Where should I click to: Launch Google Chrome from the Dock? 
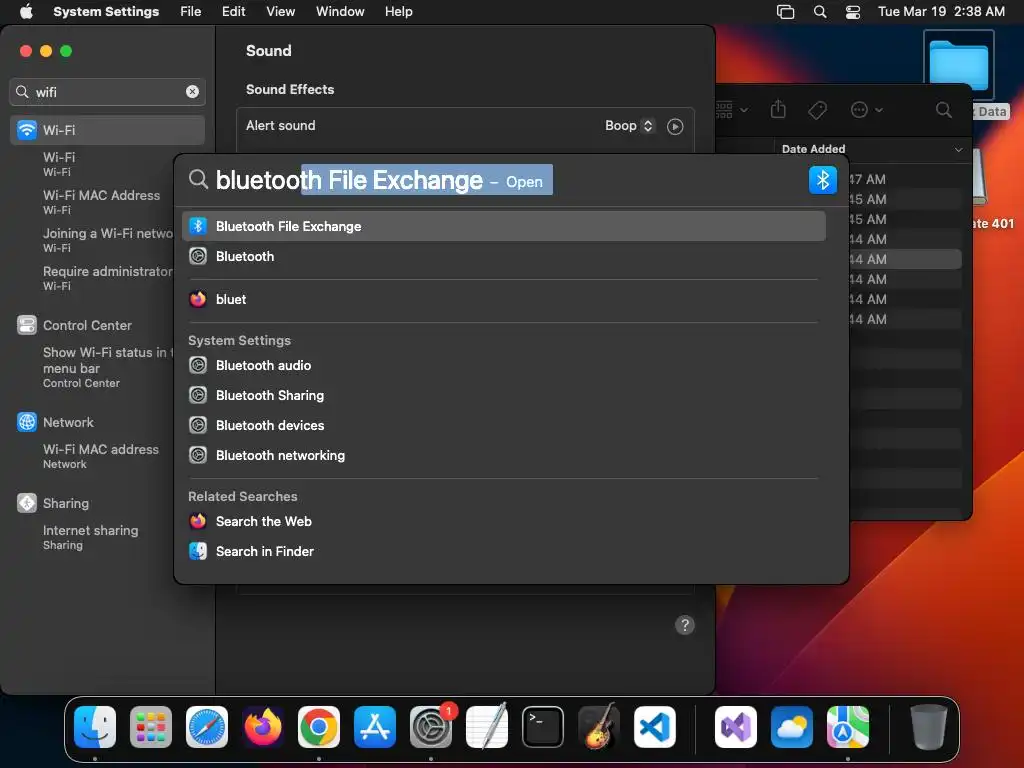(319, 727)
